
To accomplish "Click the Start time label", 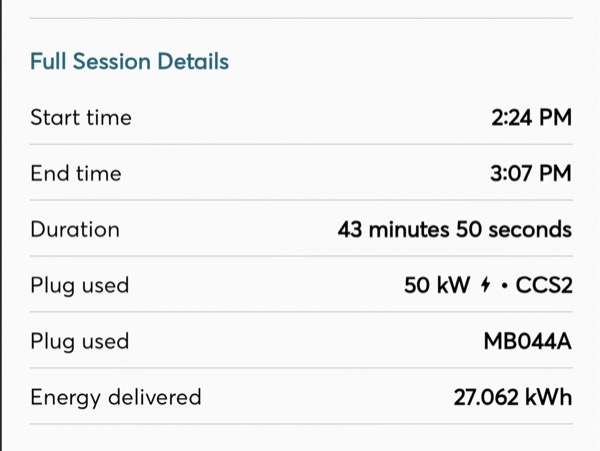I will pos(81,117).
